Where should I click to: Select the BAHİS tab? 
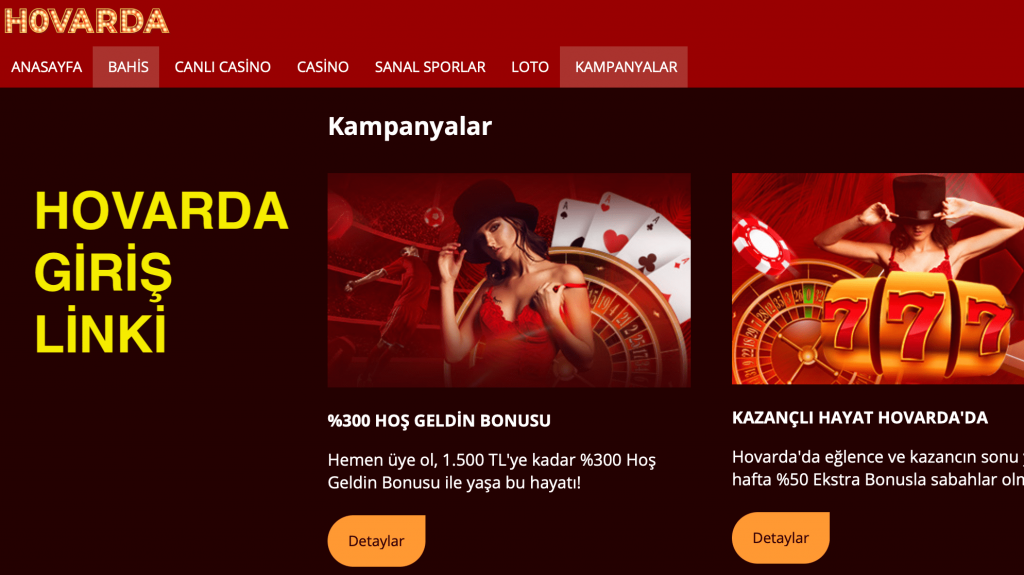coord(126,67)
